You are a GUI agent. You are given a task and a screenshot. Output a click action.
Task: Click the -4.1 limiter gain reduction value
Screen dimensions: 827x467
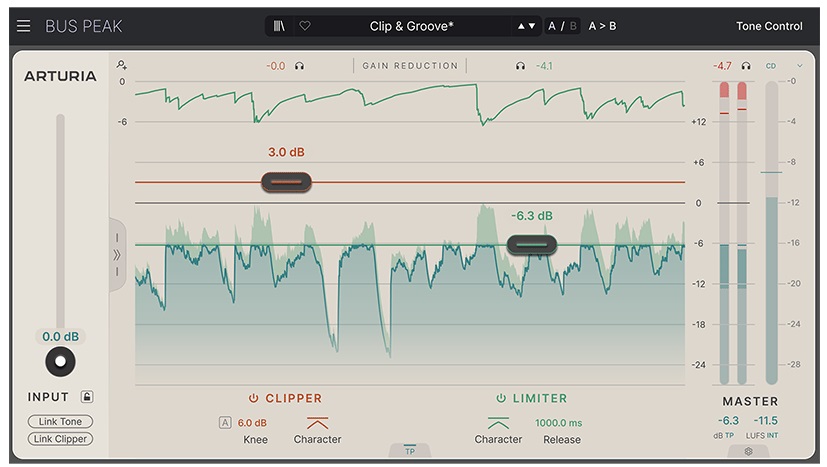544,66
